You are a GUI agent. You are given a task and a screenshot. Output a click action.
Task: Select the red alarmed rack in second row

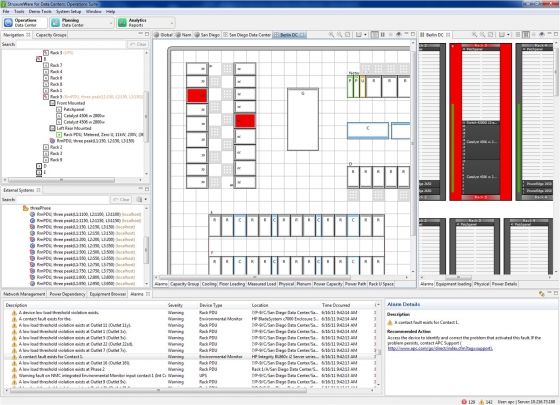[245, 121]
